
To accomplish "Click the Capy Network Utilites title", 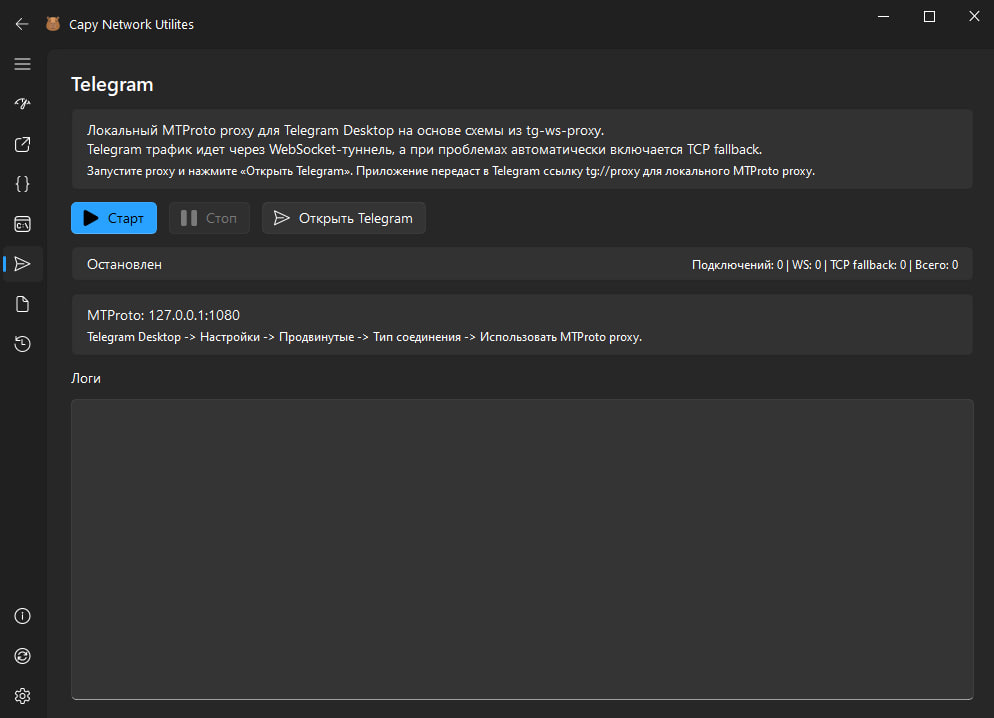I will point(131,24).
